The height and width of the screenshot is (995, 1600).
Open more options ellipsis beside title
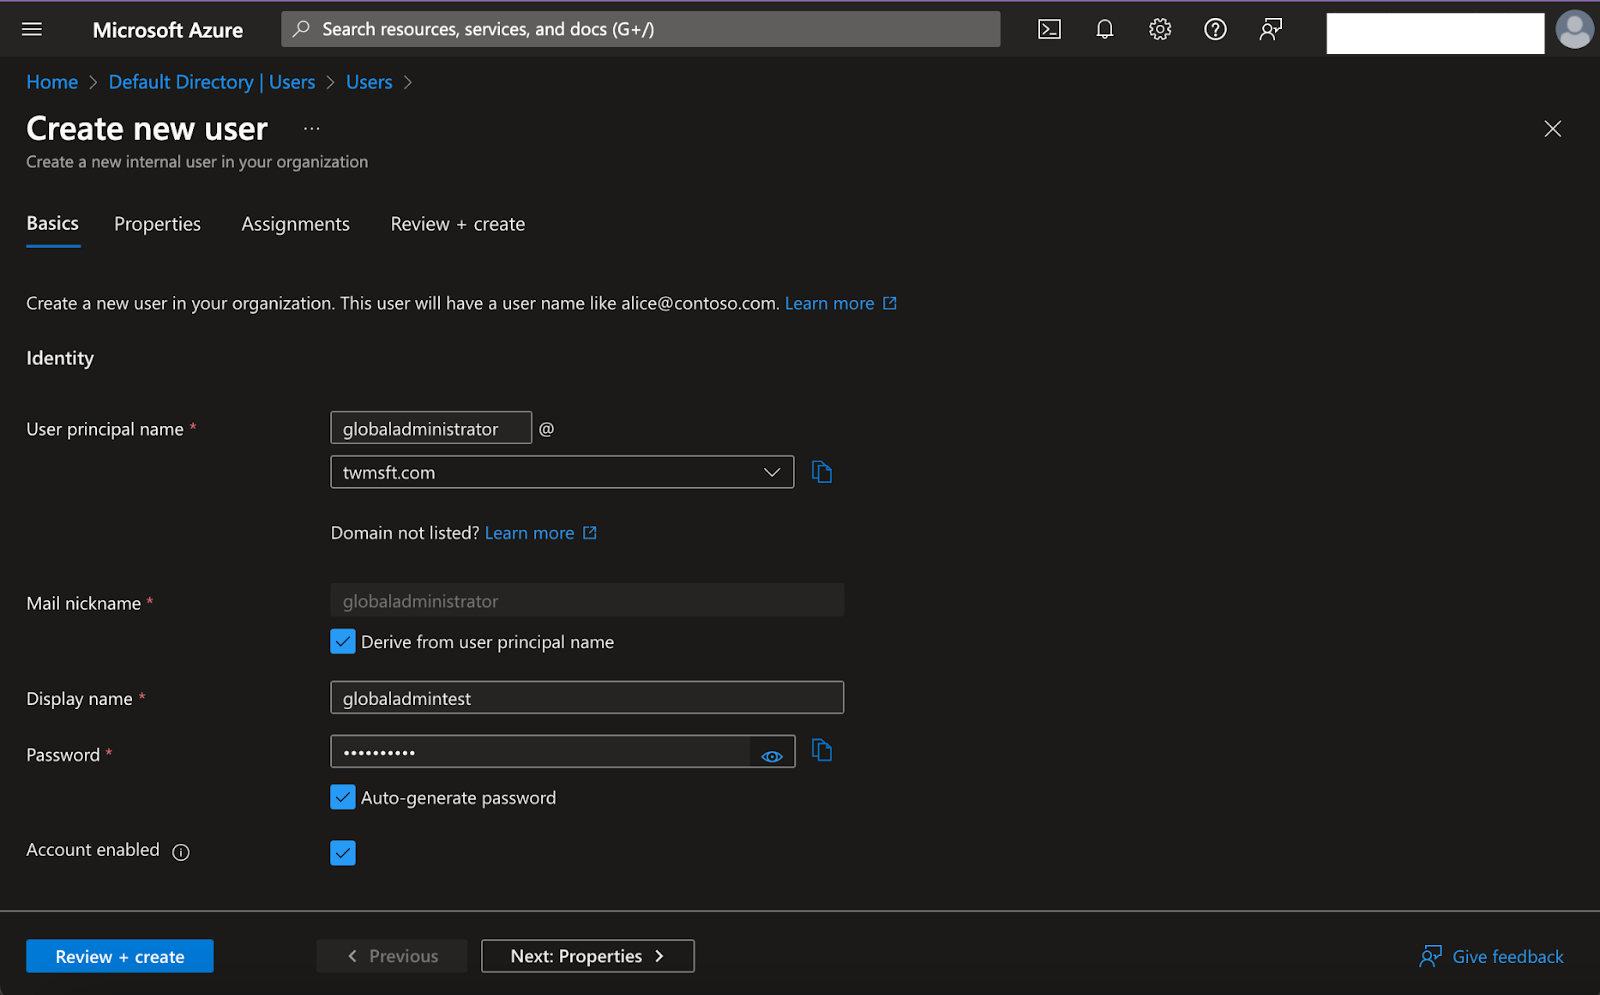pos(312,128)
